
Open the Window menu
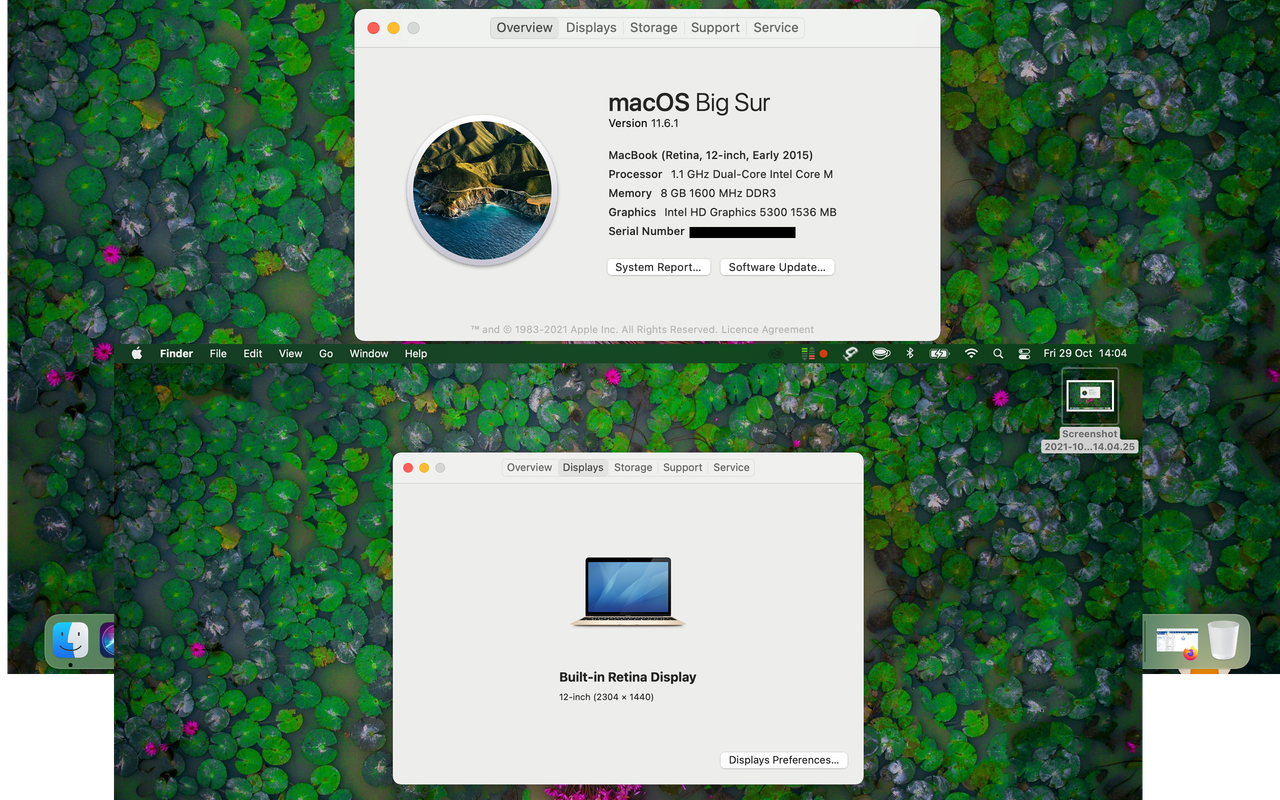pos(369,353)
